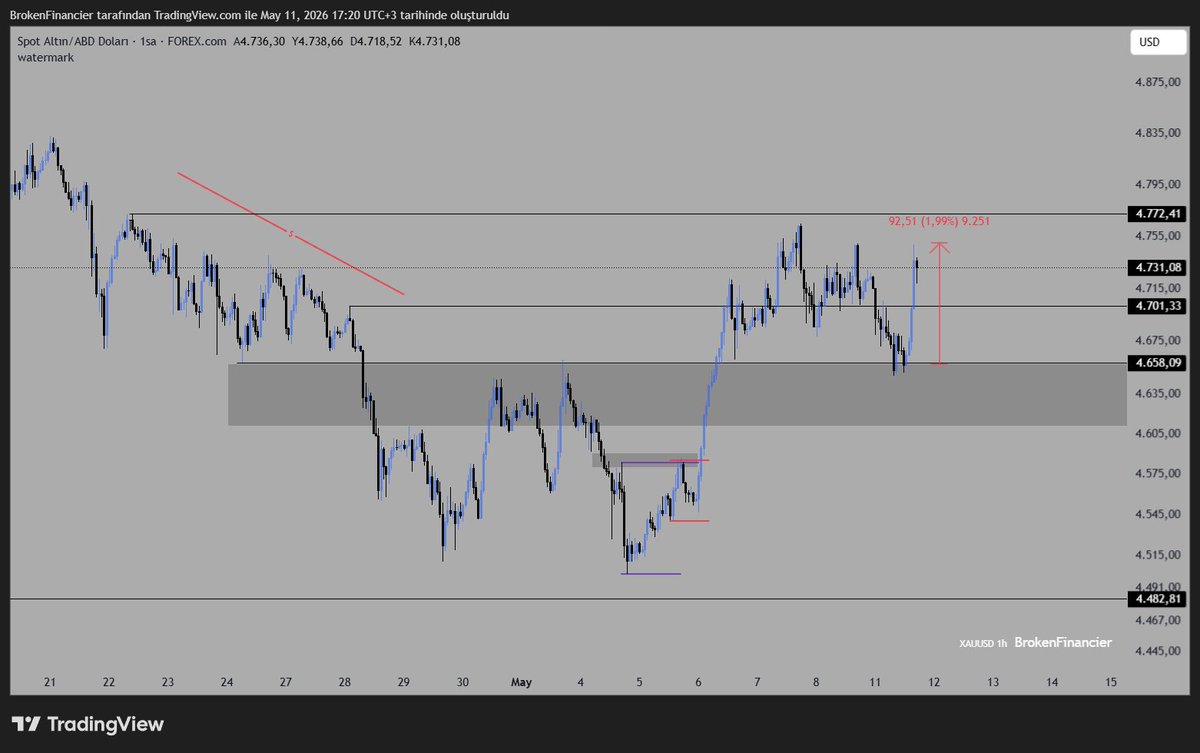Screen dimensions: 1200x753
Task: Click the close value "K4.731,08"
Action: (435, 42)
